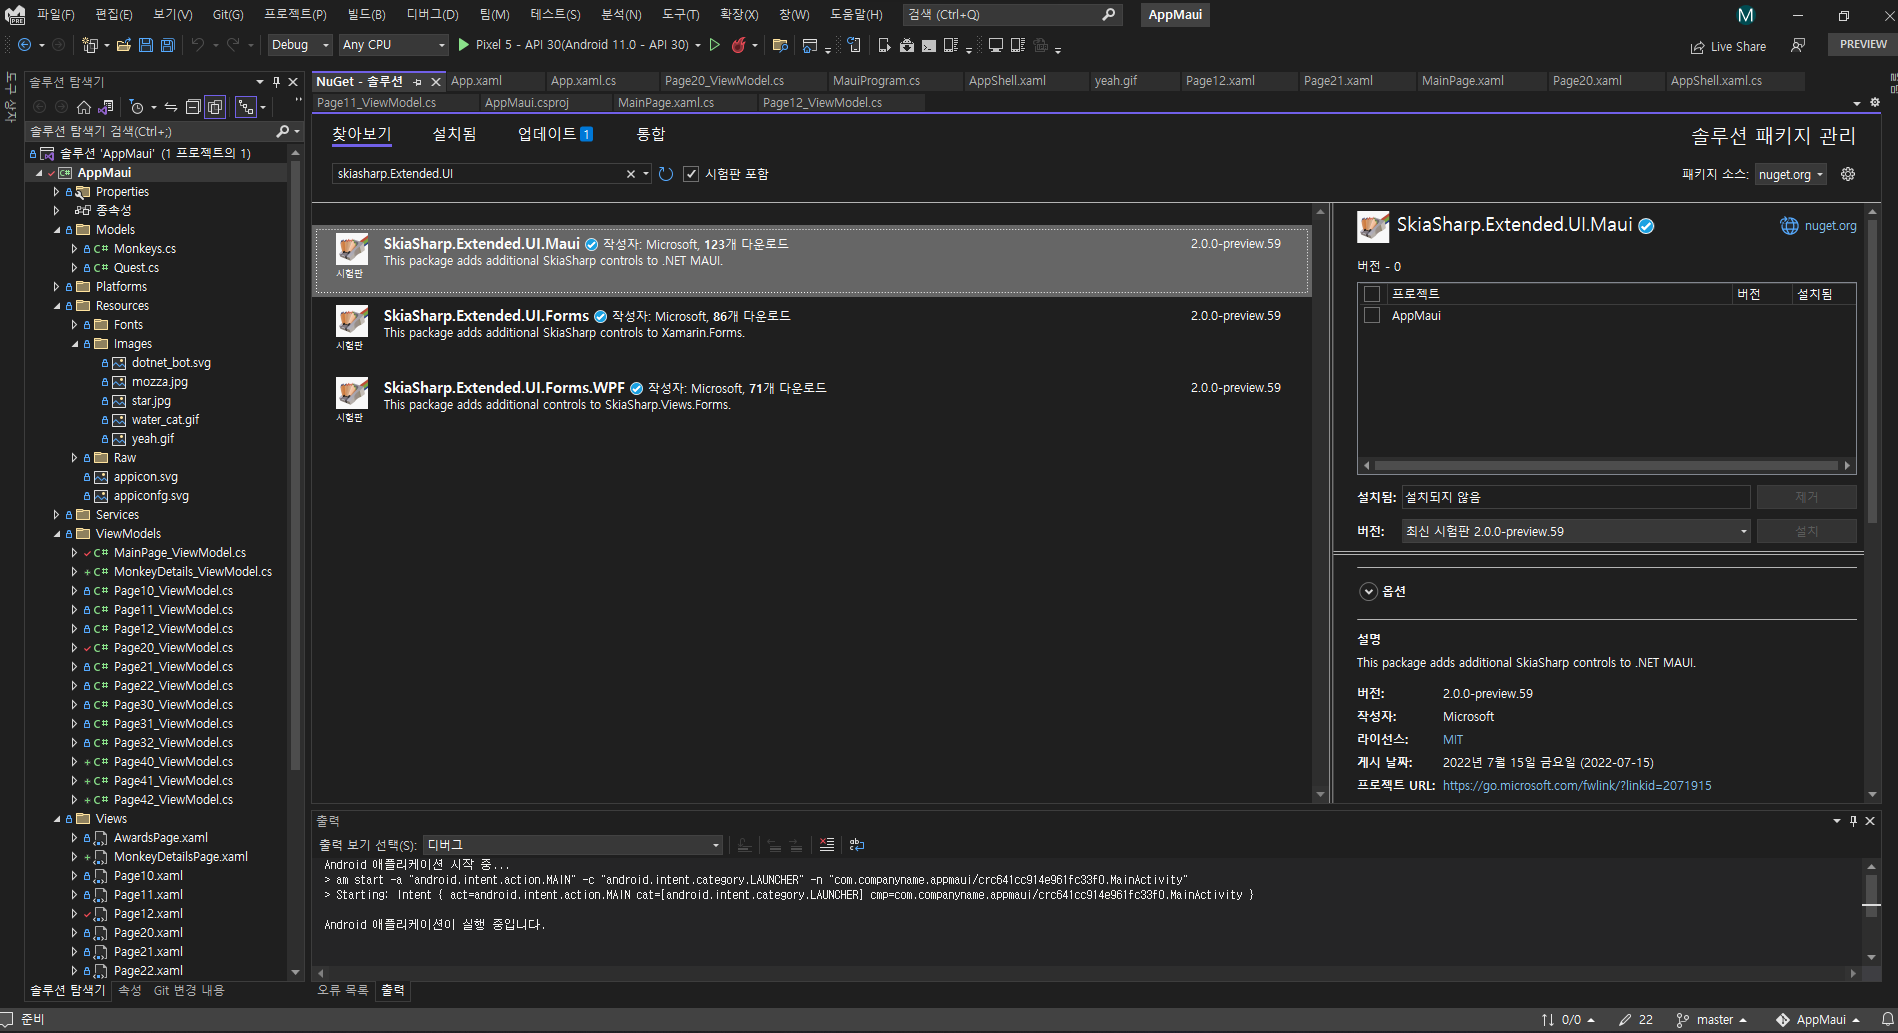The width and height of the screenshot is (1898, 1033).
Task: Click the Solution Explorer search magnifier icon
Action: [282, 131]
